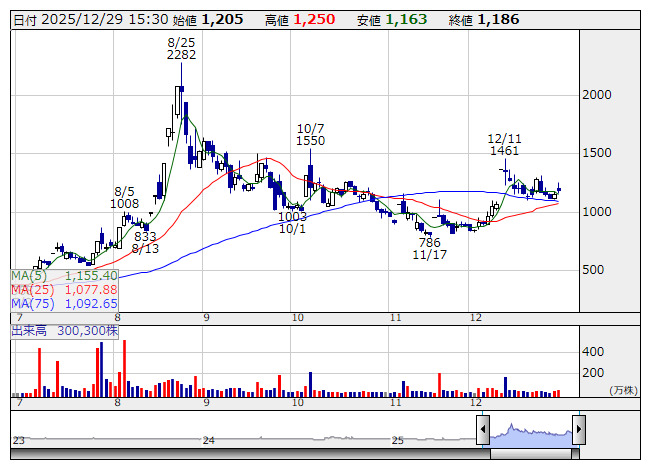Click the 8/13 low label 833
The width and height of the screenshot is (653, 470).
146,236
